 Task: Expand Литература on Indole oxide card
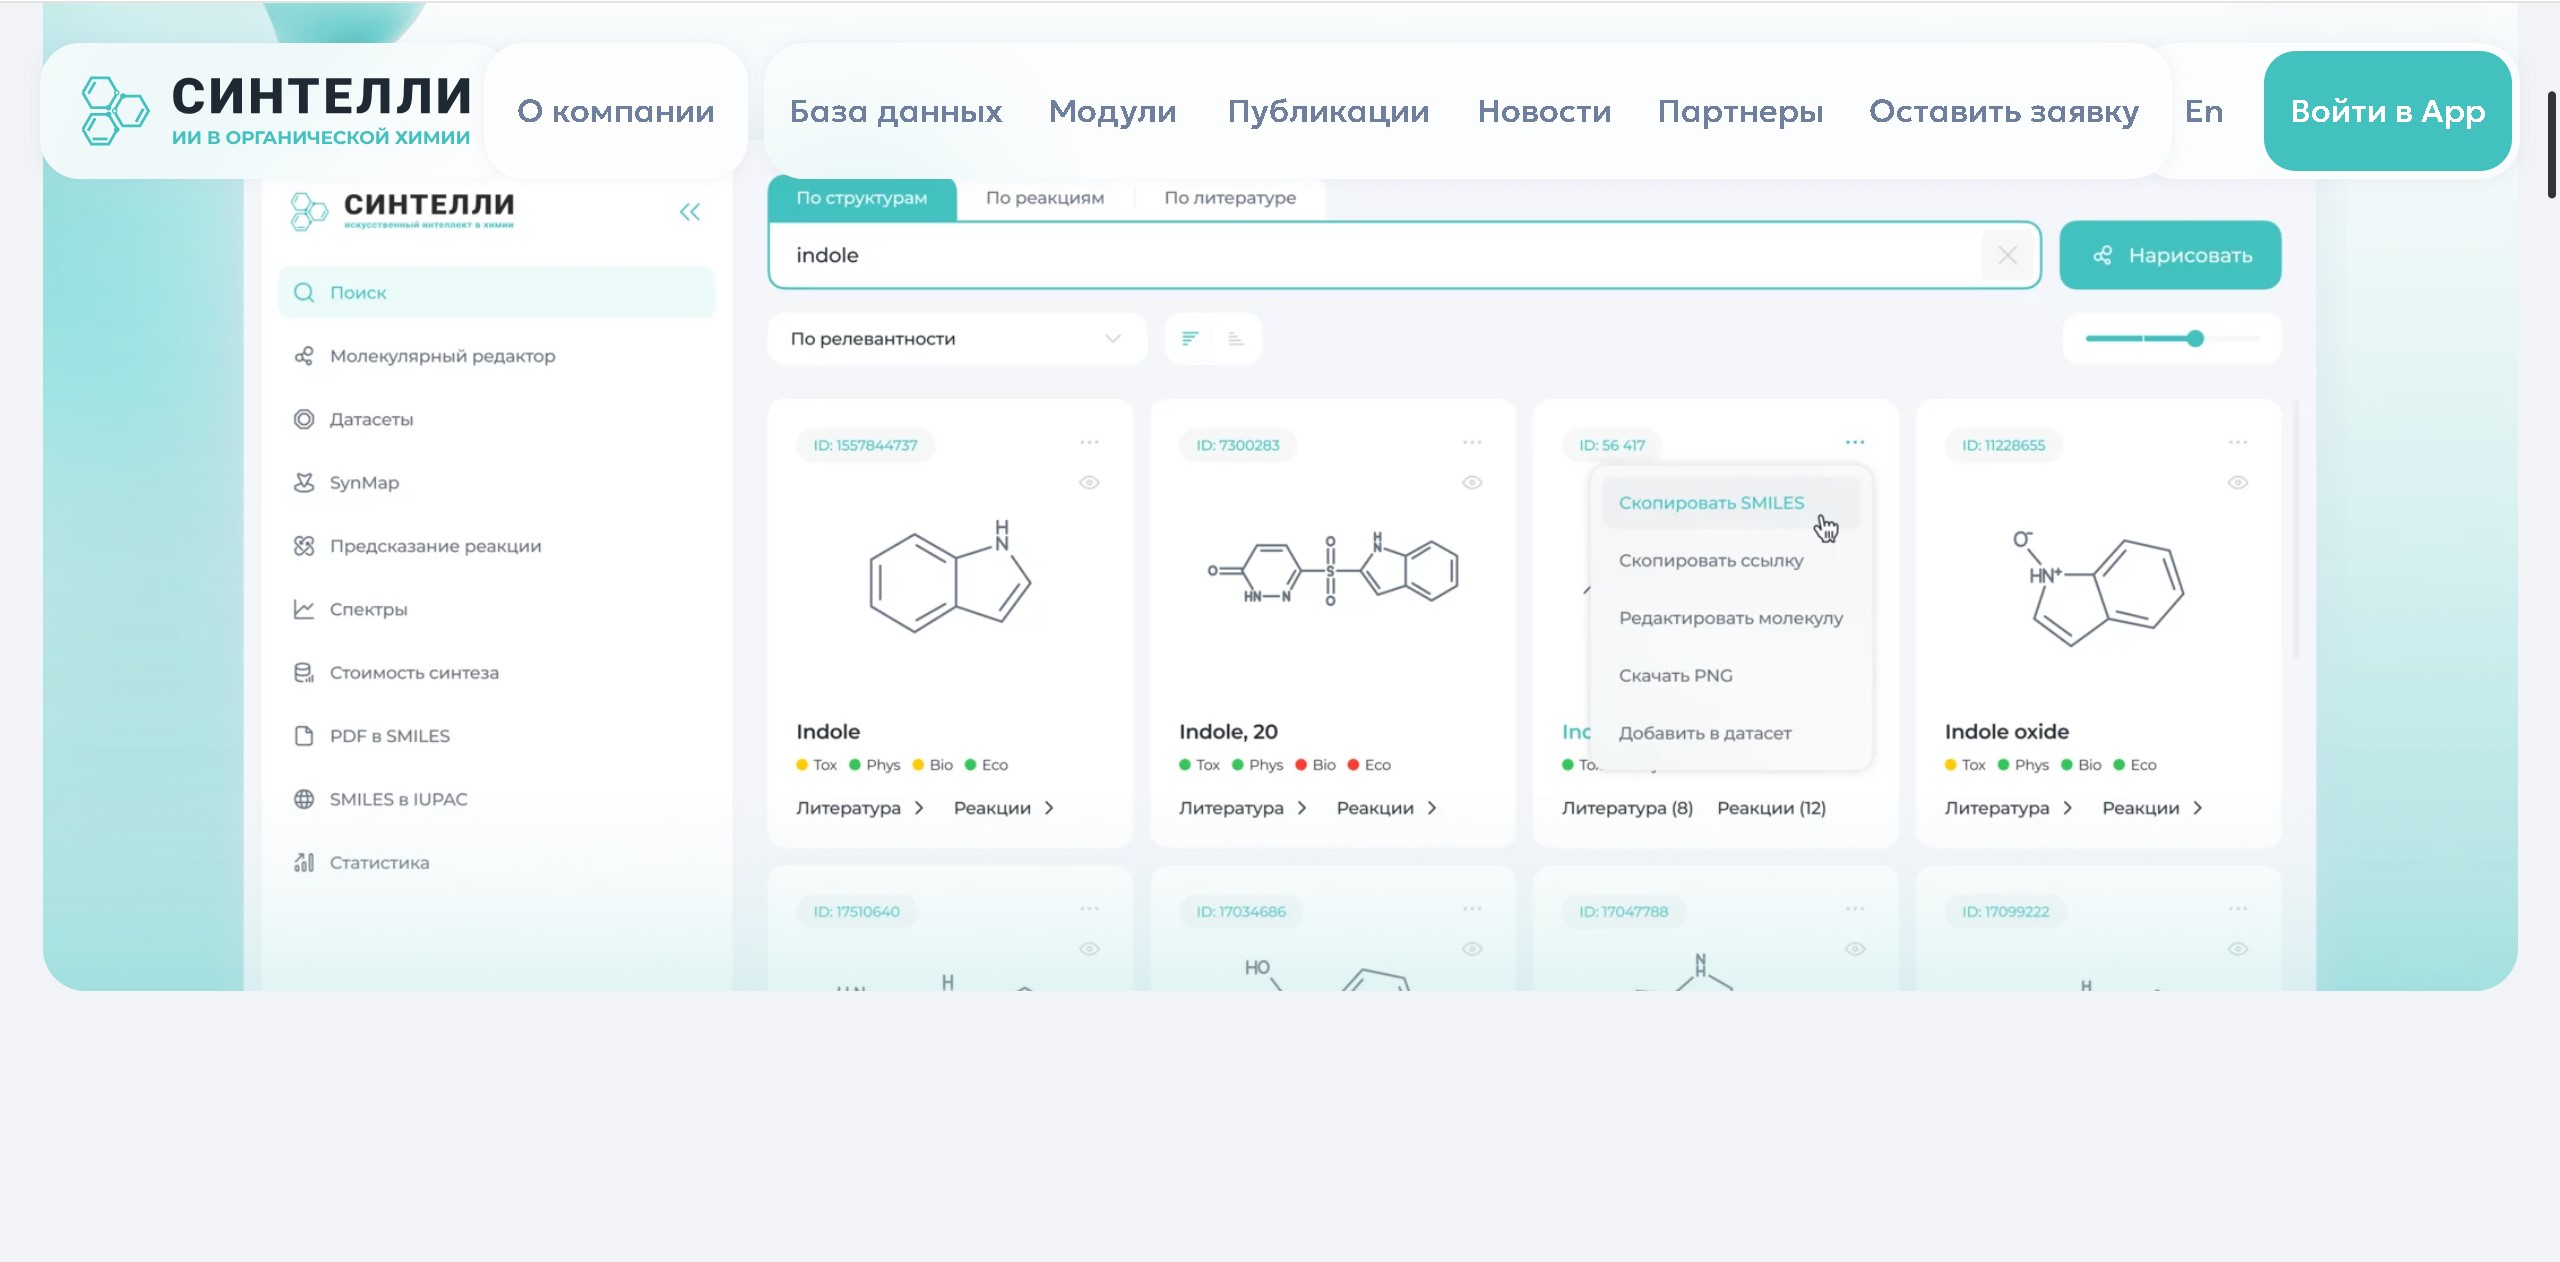coord(2008,808)
